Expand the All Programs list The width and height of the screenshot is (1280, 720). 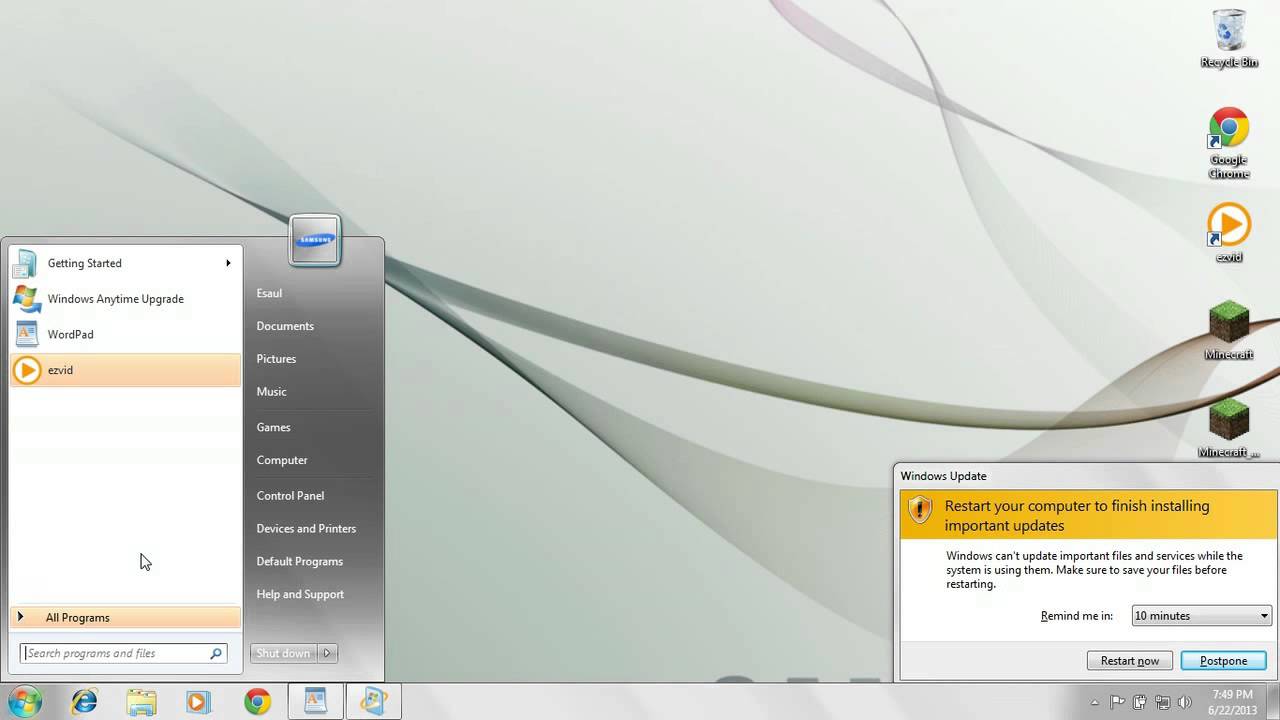click(125, 617)
